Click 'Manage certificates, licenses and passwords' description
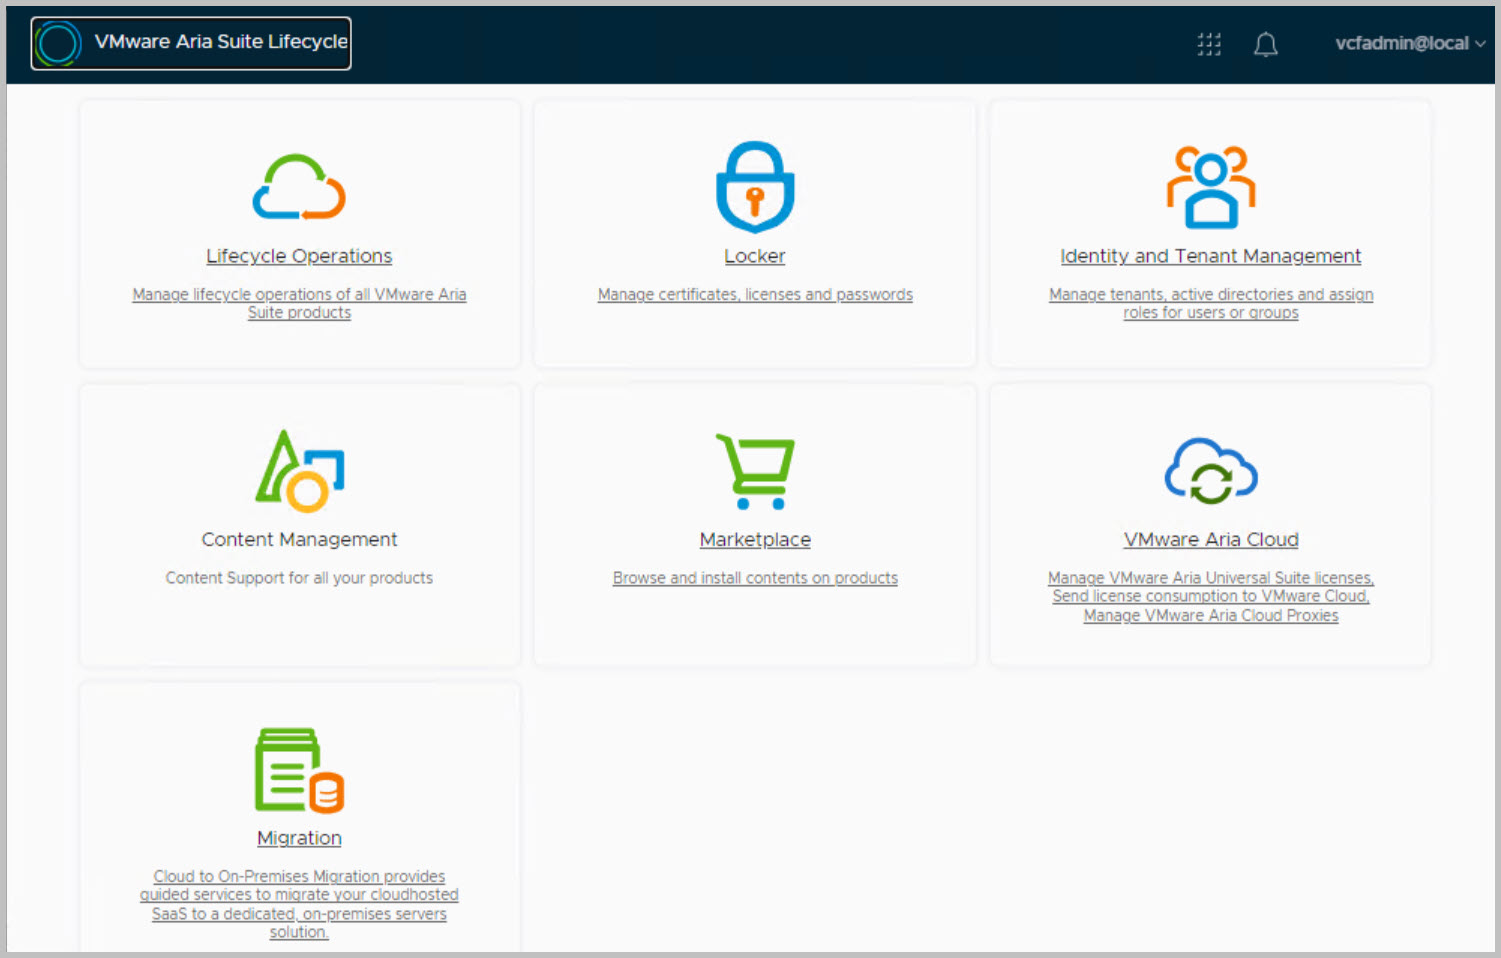The width and height of the screenshot is (1501, 958). click(x=755, y=295)
